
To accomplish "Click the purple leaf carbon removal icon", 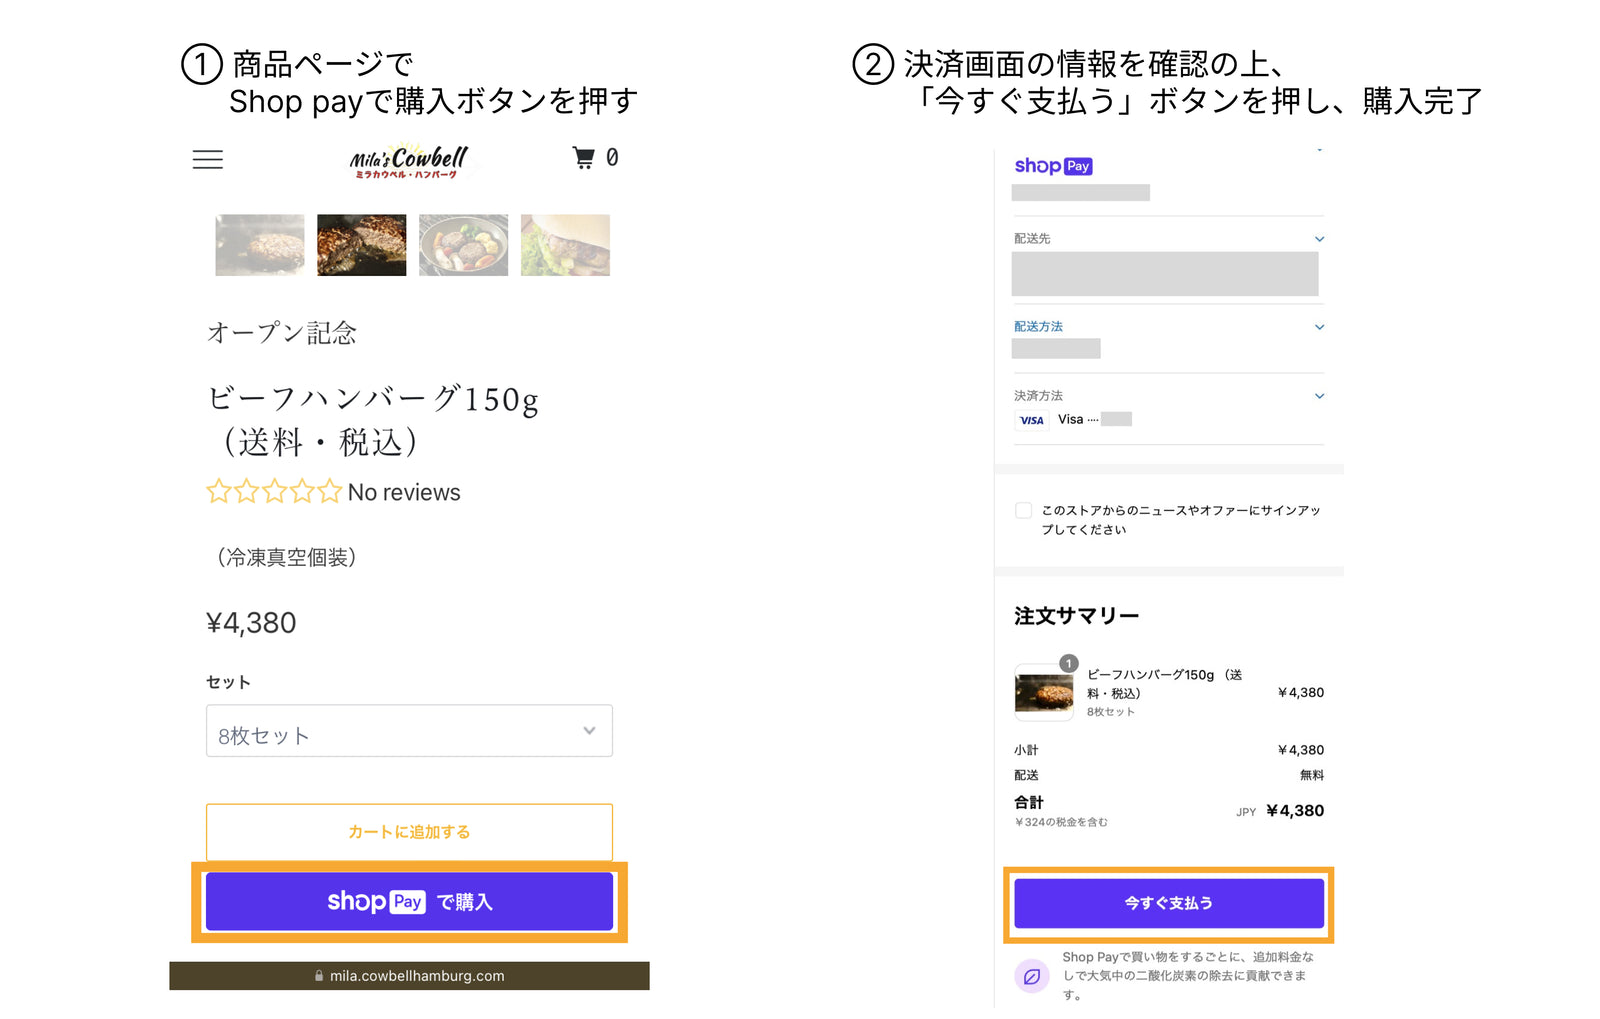I will click(1032, 976).
